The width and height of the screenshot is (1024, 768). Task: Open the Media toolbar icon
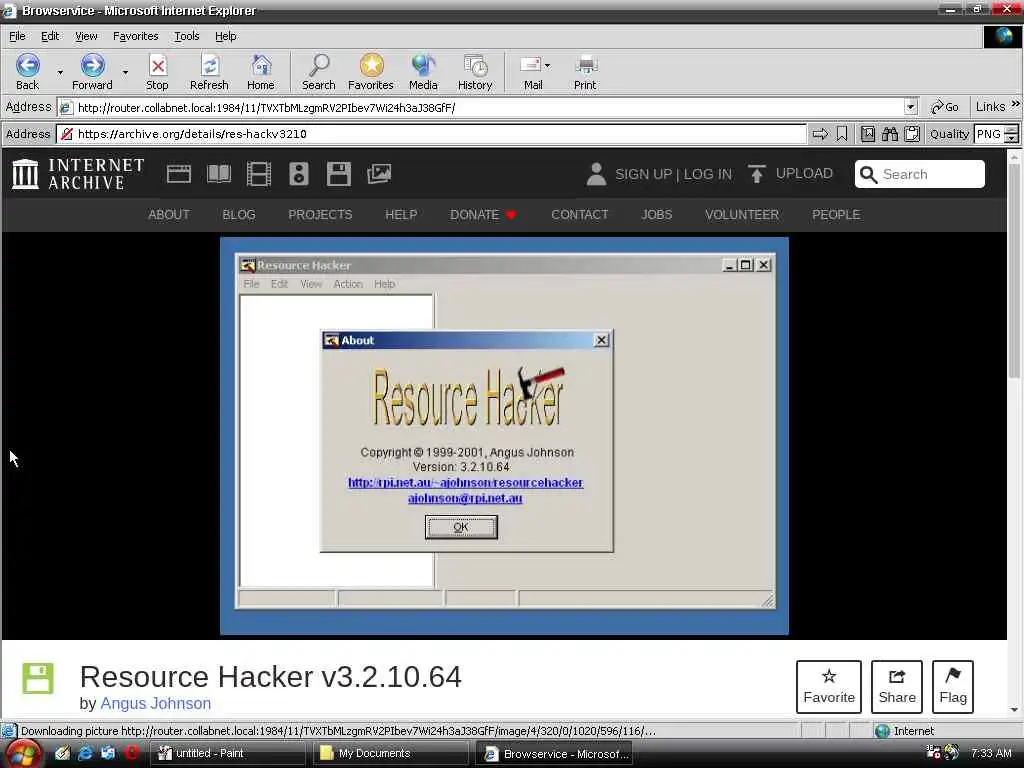(423, 65)
